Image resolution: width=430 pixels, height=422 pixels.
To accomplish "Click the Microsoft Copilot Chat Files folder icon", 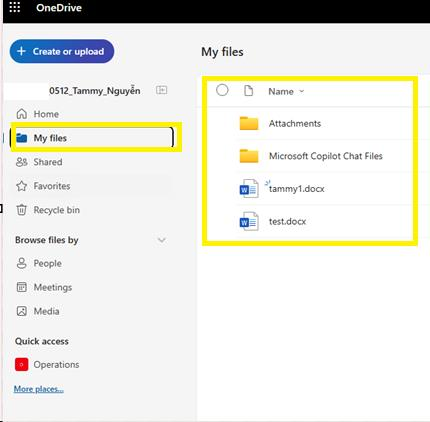I will pos(249,156).
